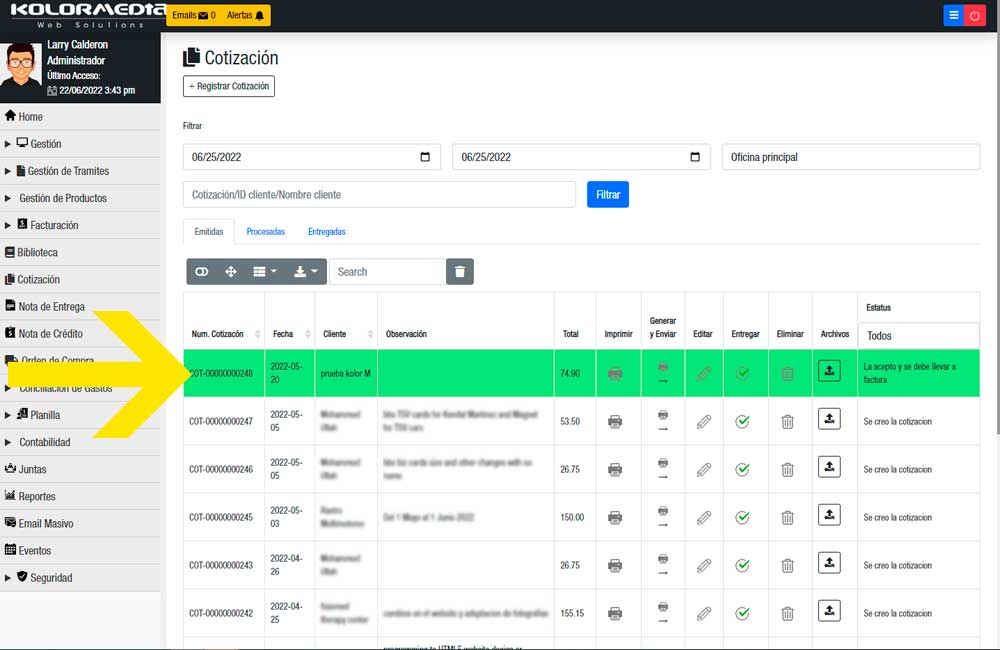Print quotation COT-00000000245
Viewport: 1000px width, 650px height.
(x=615, y=517)
